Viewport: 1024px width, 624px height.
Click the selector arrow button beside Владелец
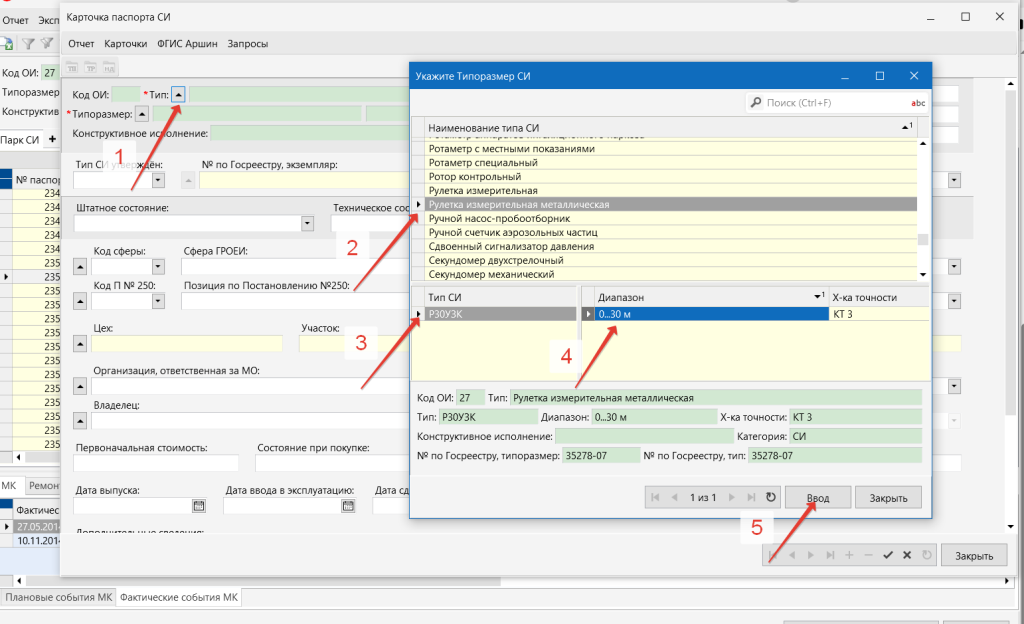pyautogui.click(x=80, y=421)
